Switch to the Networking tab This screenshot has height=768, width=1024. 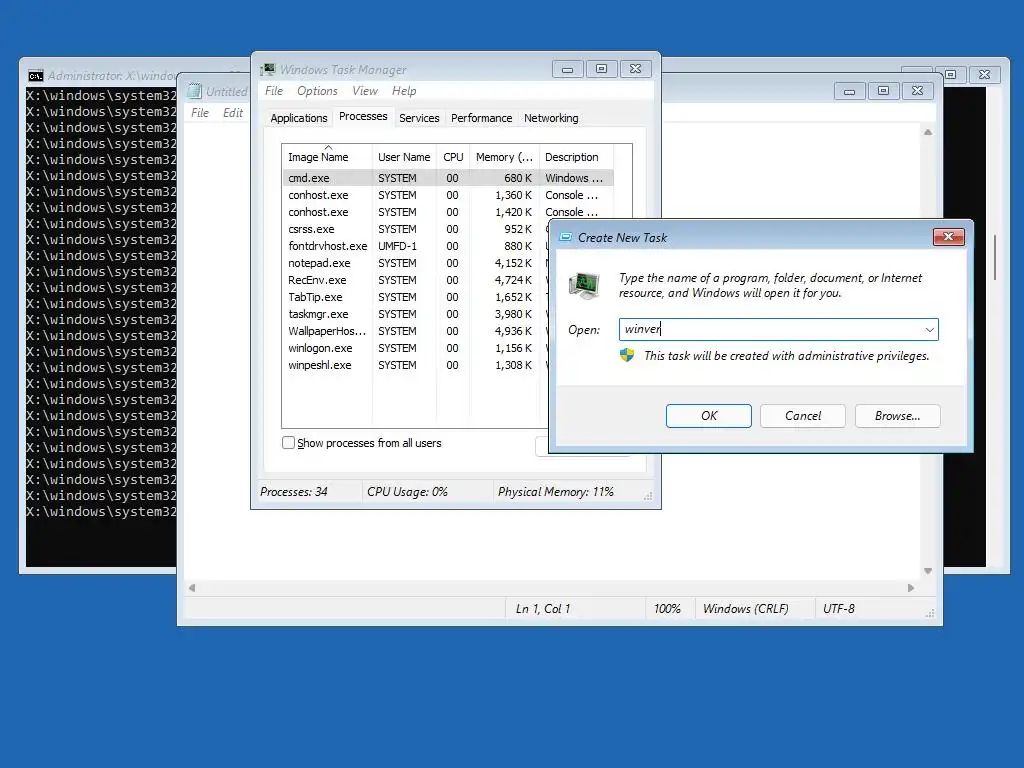551,118
